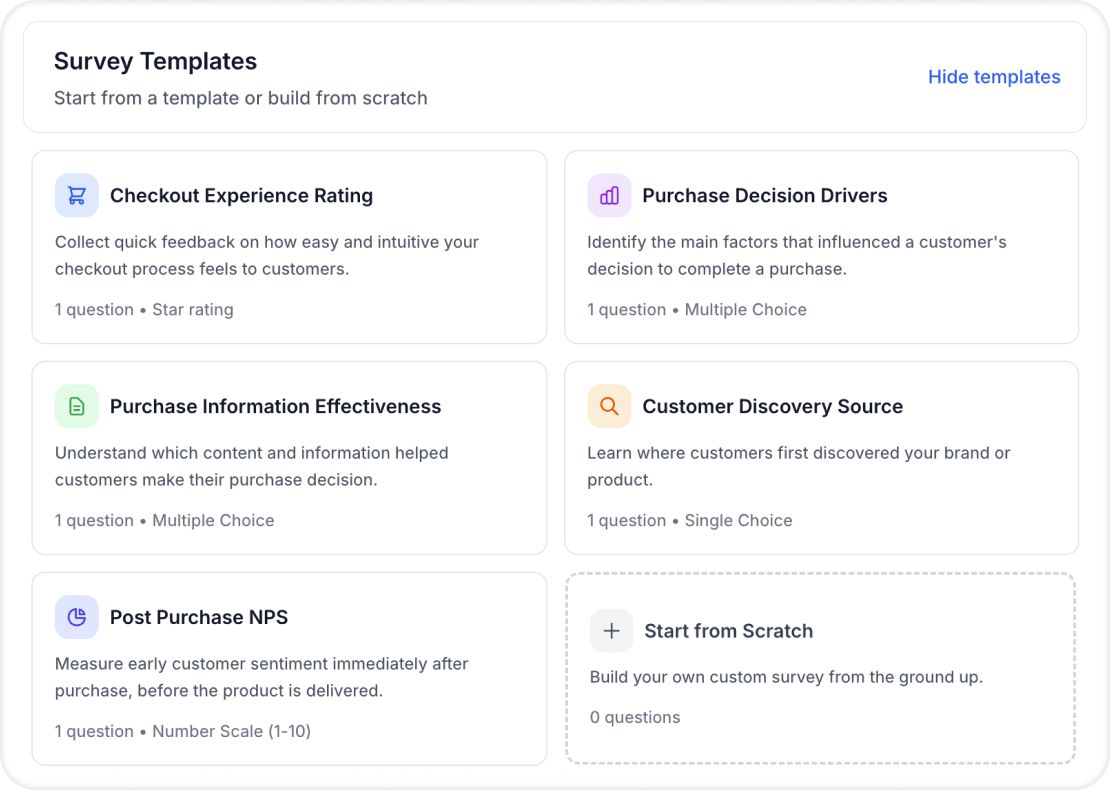Open the Purchase Information Effectiveness template title
This screenshot has height=790, width=1110.
[x=275, y=407]
